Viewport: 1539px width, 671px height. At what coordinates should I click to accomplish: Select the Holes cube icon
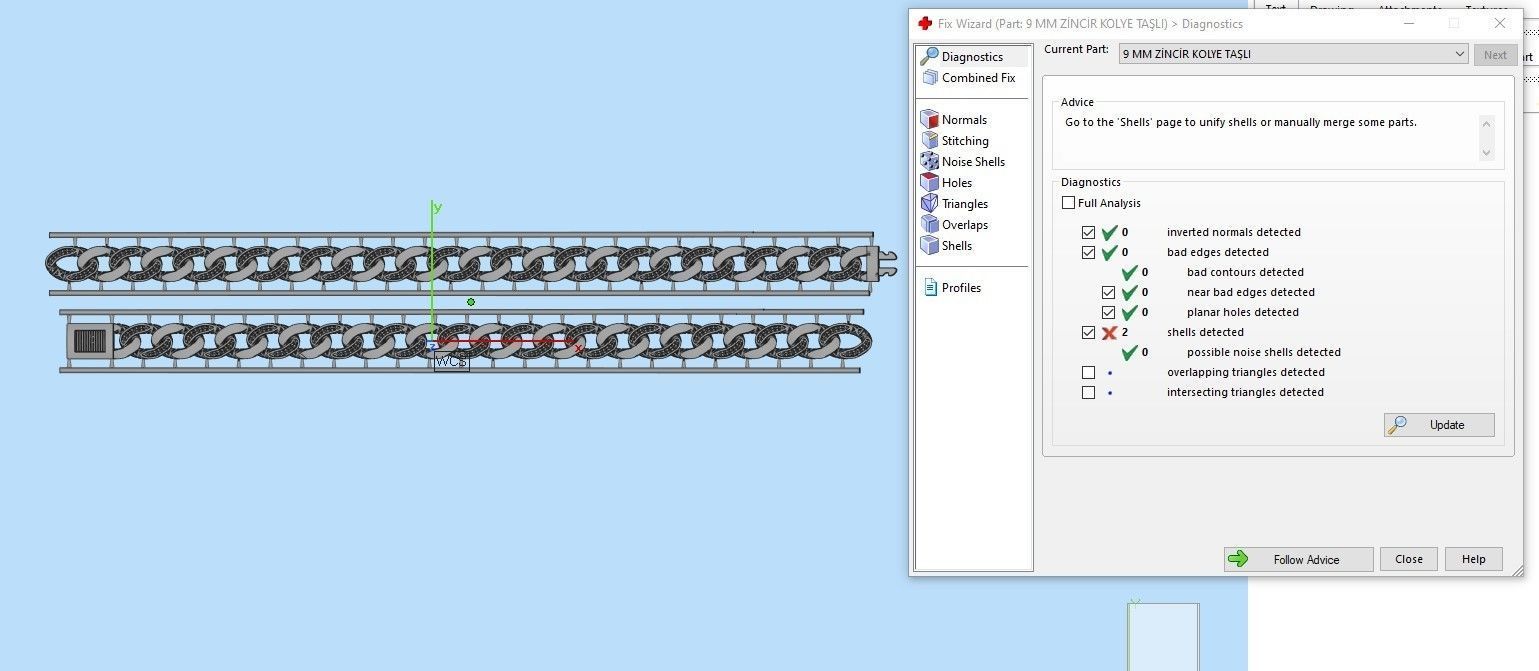coord(929,182)
